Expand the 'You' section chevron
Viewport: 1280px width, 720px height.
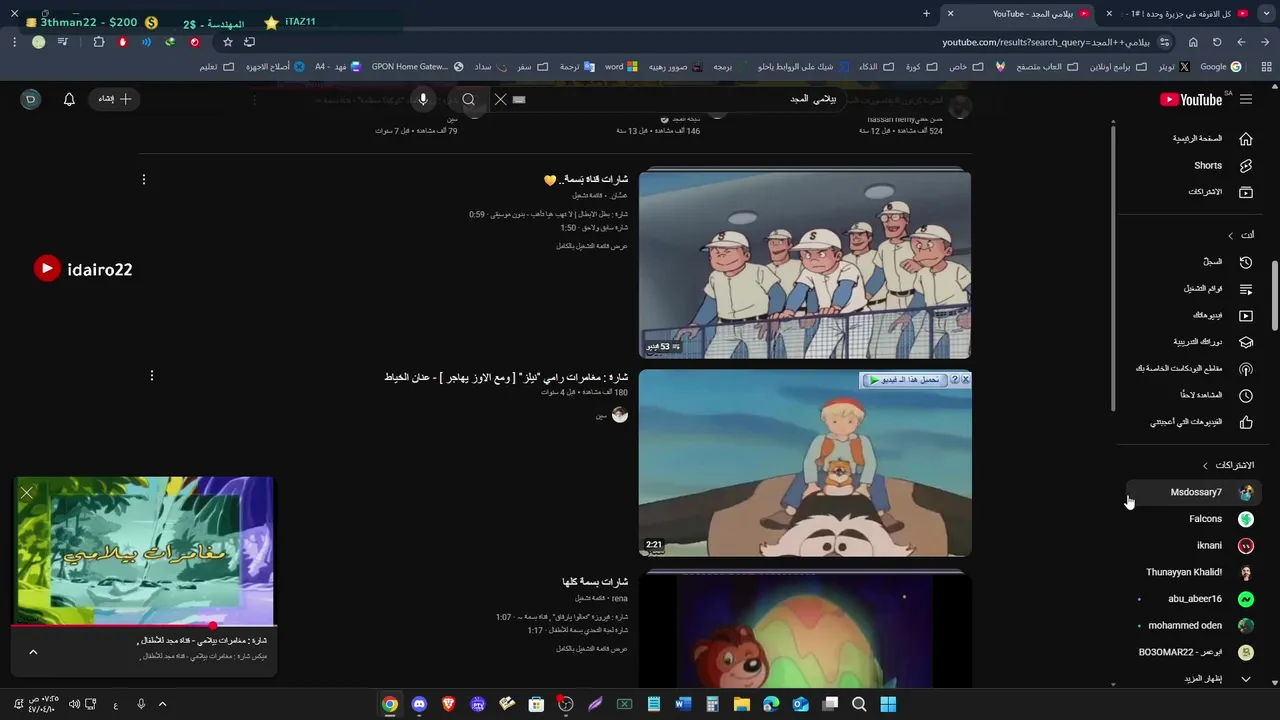(x=1231, y=235)
